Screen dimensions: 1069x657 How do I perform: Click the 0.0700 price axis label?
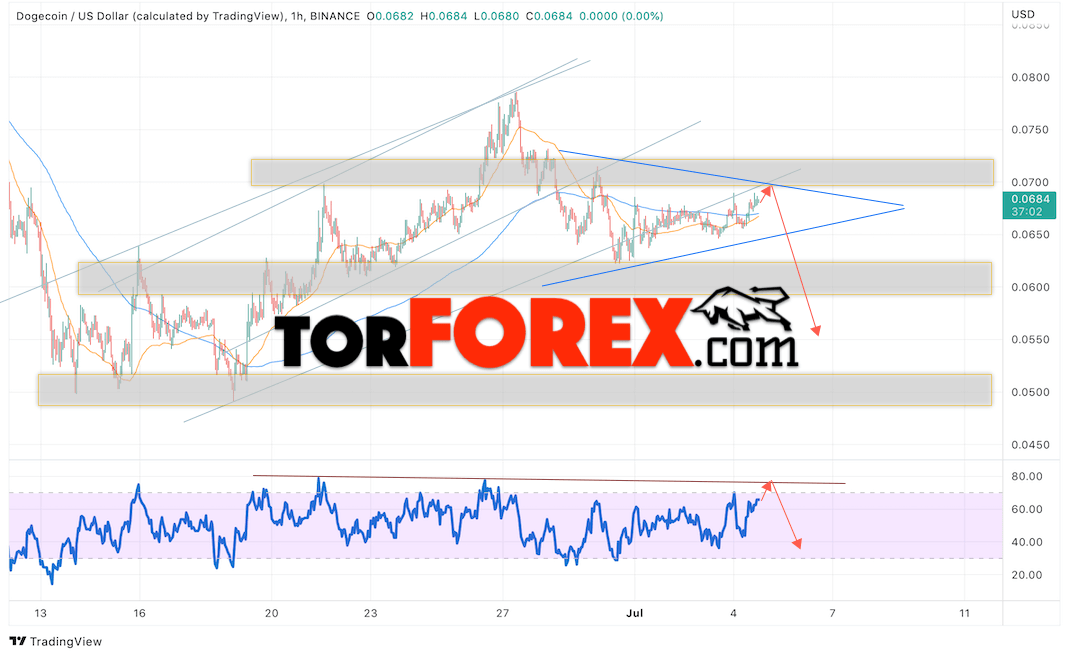pos(1030,183)
